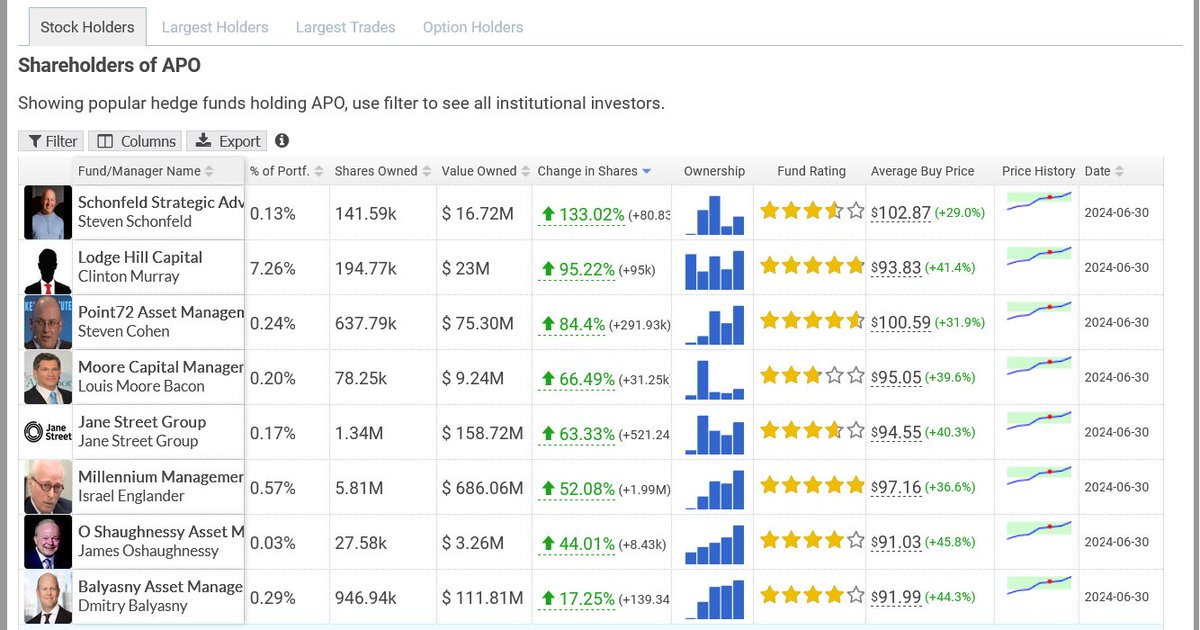
Task: Click Steven Cohen's profile photo
Action: [x=46, y=322]
